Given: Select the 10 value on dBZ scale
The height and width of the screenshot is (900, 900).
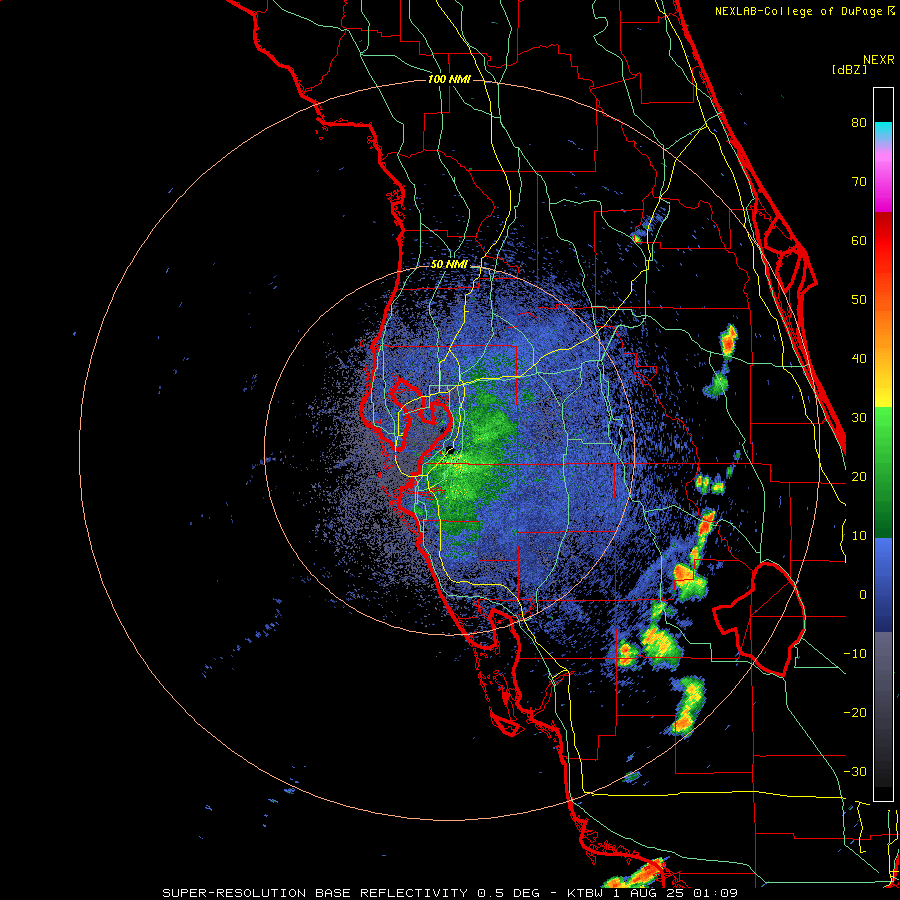Looking at the screenshot, I should click(859, 536).
